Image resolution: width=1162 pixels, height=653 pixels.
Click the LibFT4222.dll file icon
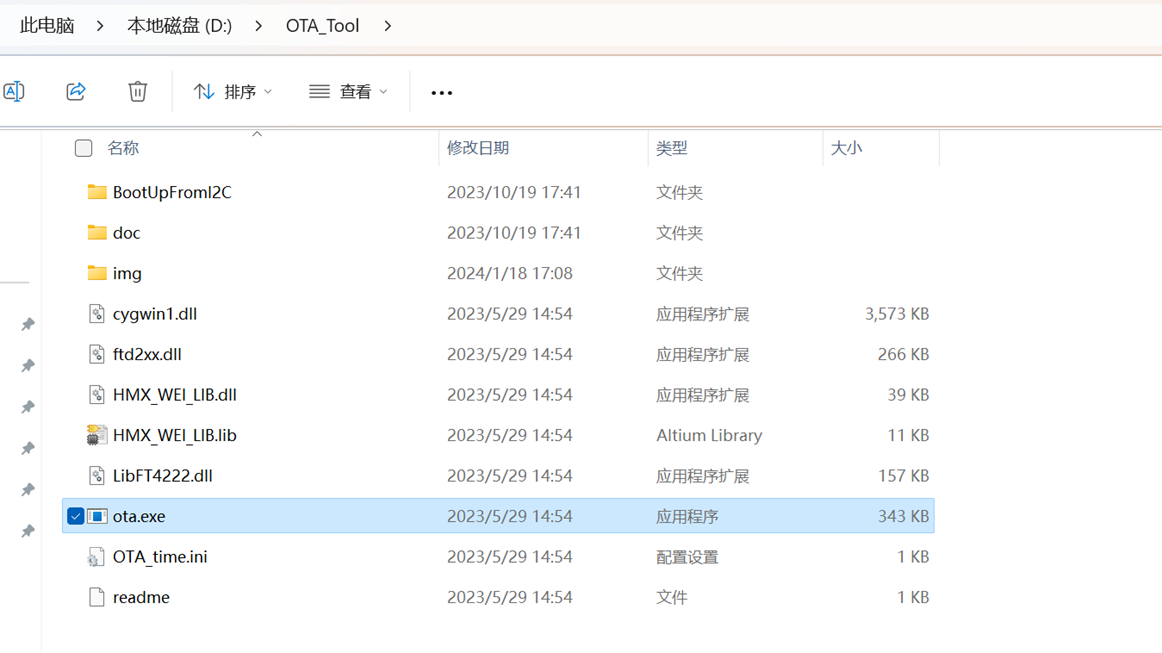coord(96,475)
